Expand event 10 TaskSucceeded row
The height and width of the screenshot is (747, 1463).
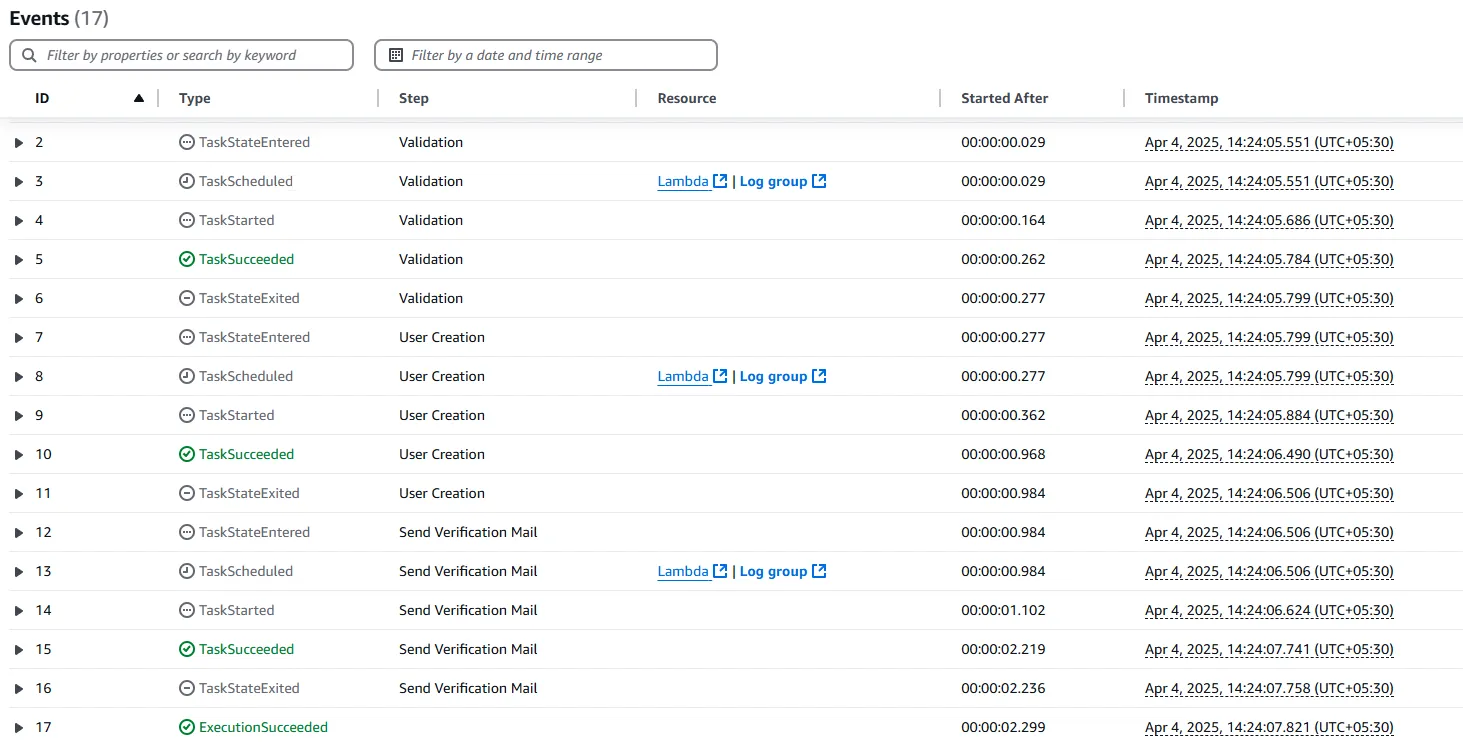tap(19, 455)
